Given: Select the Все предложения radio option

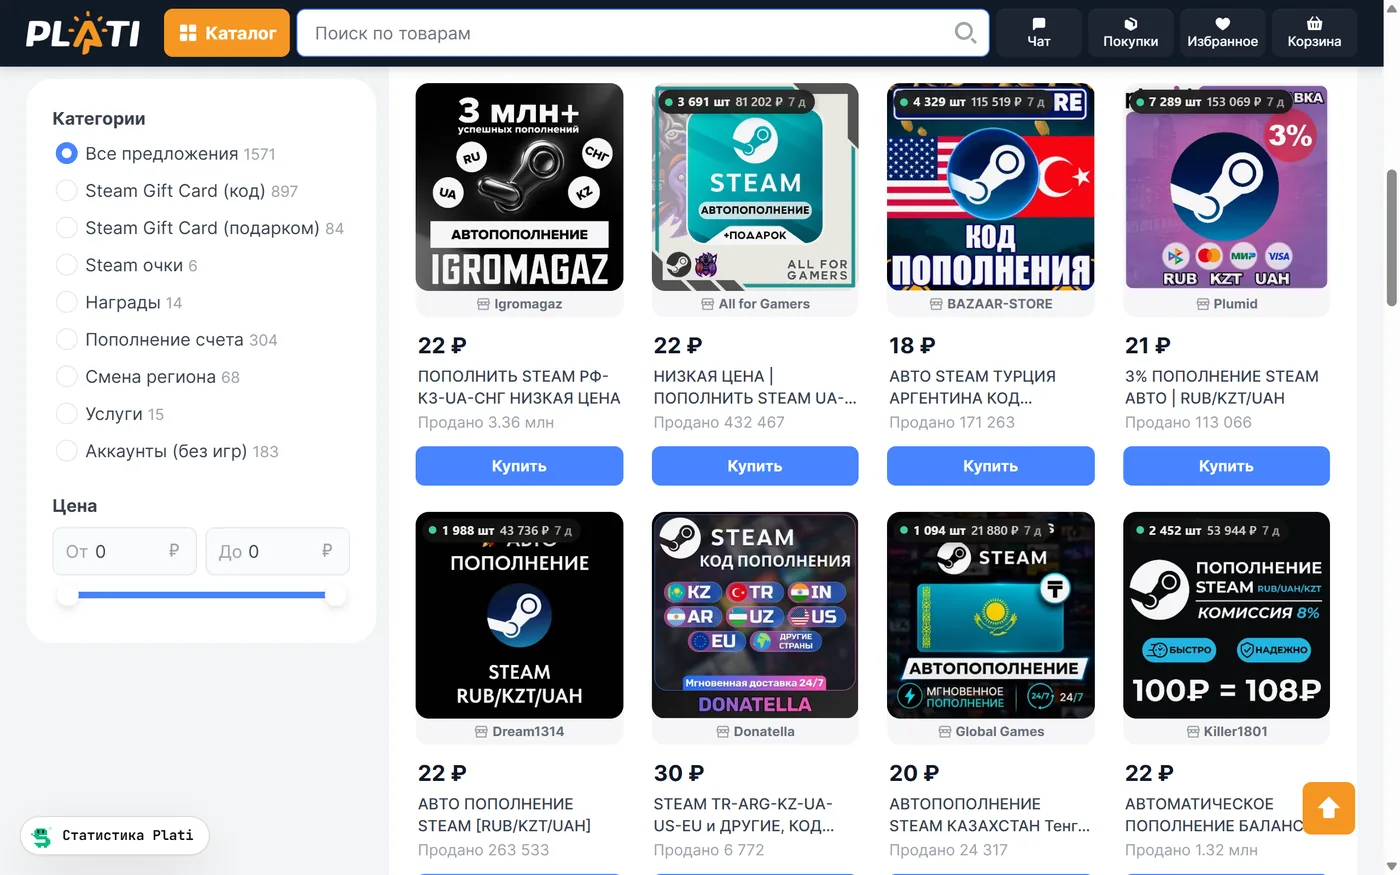Looking at the screenshot, I should pyautogui.click(x=66, y=154).
